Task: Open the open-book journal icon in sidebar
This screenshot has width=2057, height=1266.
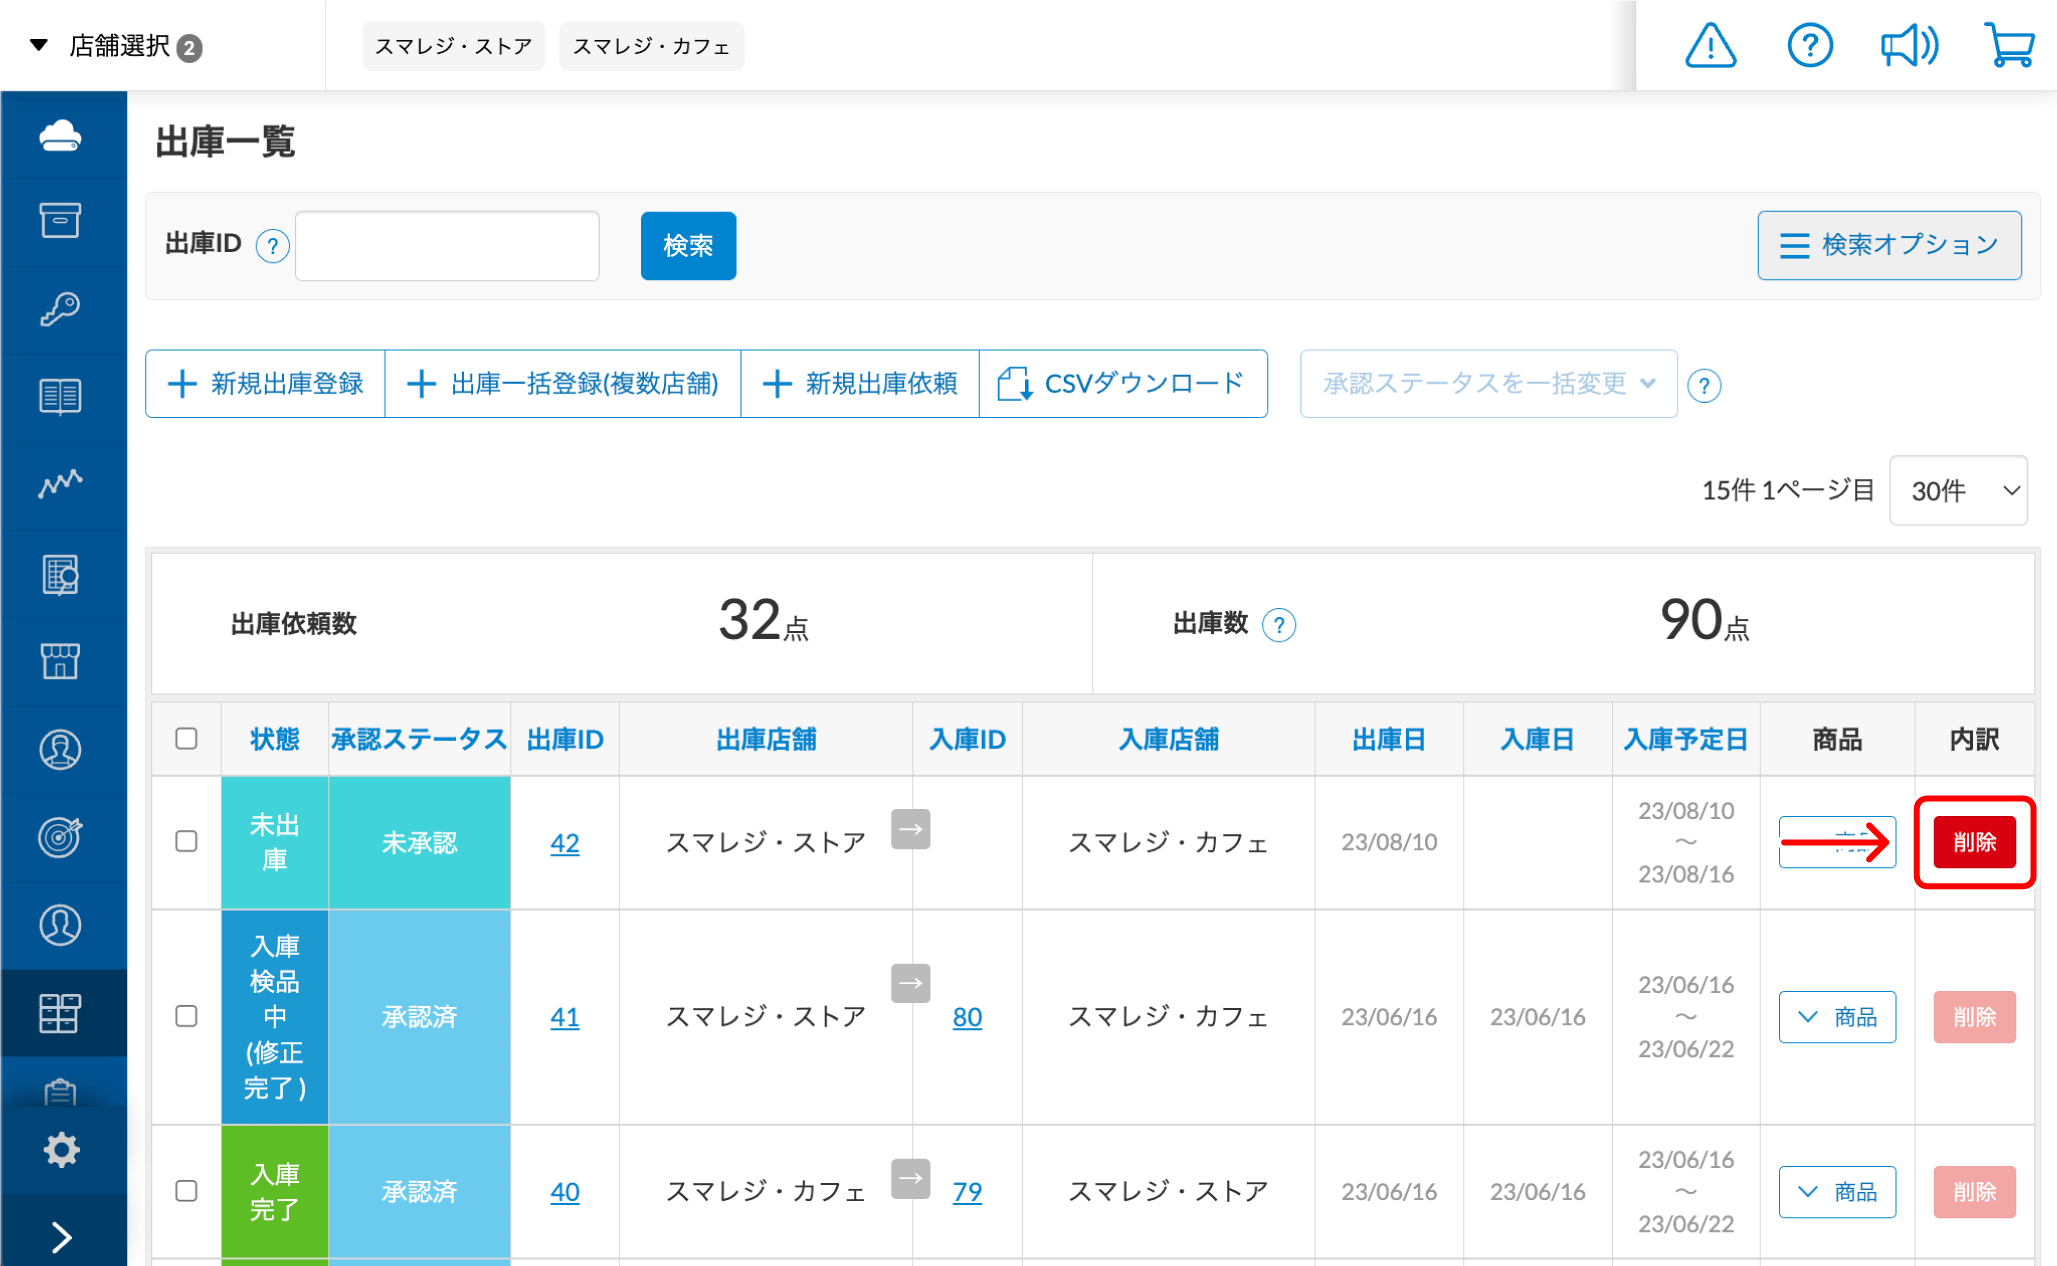Action: pyautogui.click(x=60, y=396)
